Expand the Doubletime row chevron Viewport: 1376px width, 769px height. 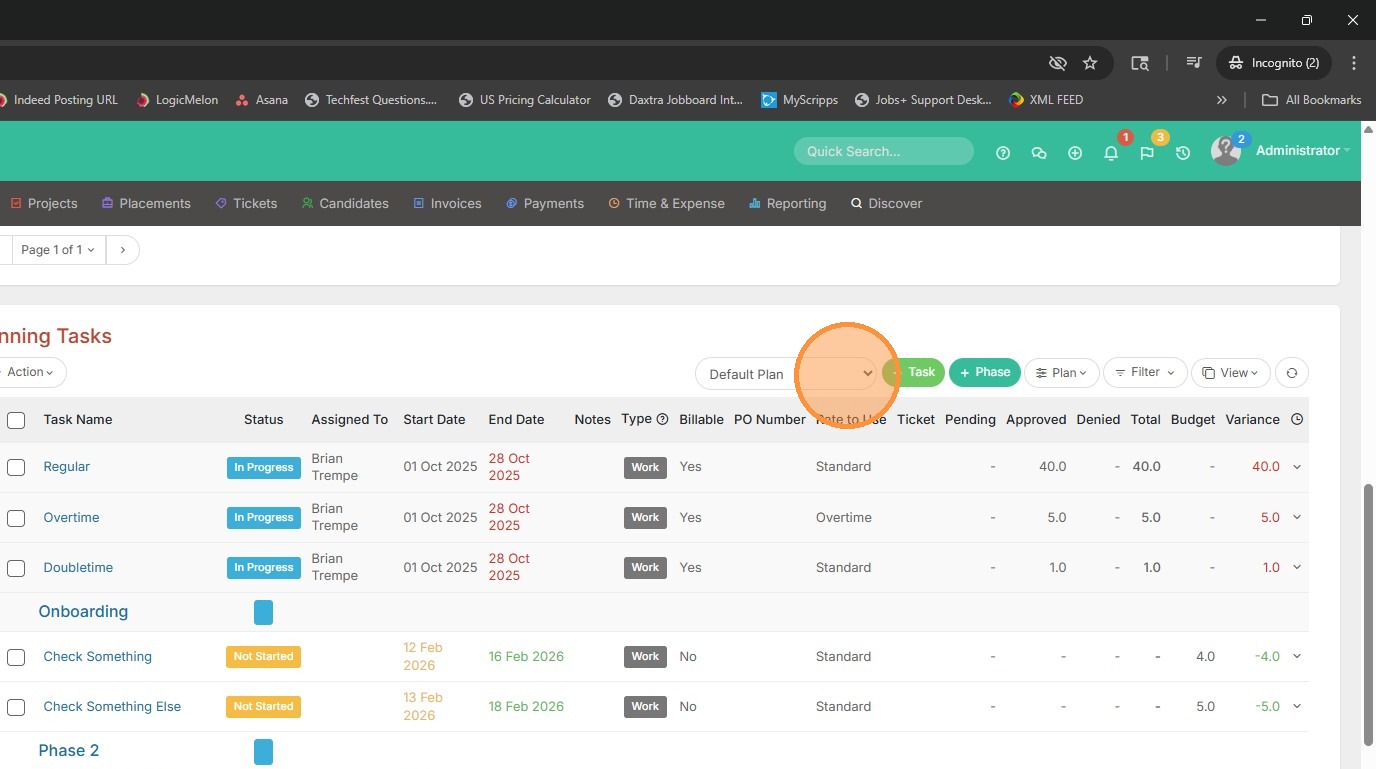coord(1297,568)
